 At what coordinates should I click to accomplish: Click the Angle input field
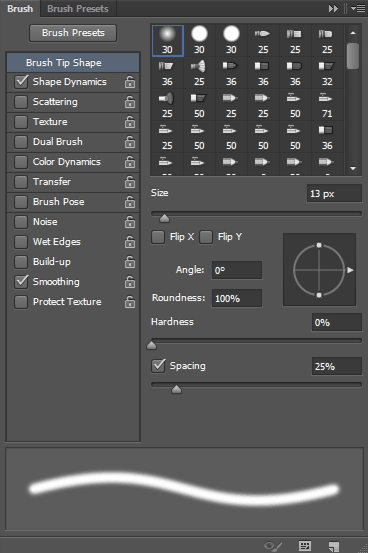click(x=237, y=271)
